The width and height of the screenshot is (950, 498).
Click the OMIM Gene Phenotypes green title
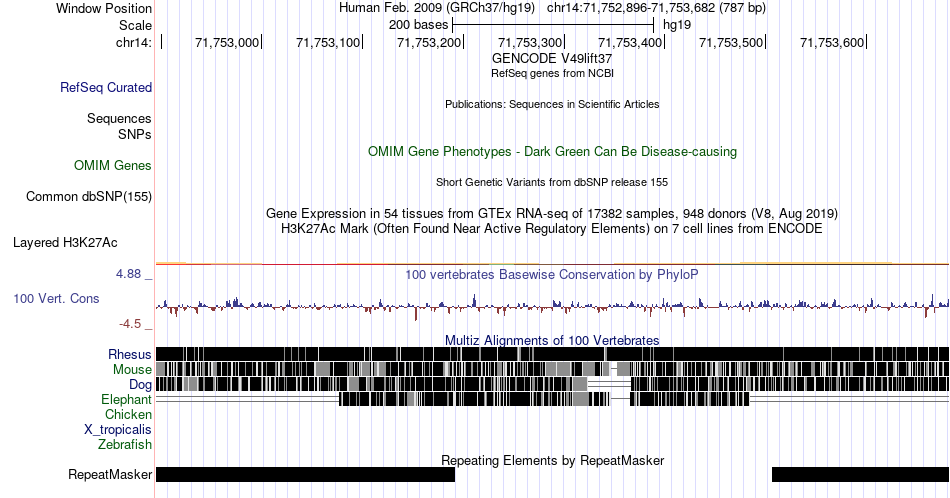[x=552, y=151]
